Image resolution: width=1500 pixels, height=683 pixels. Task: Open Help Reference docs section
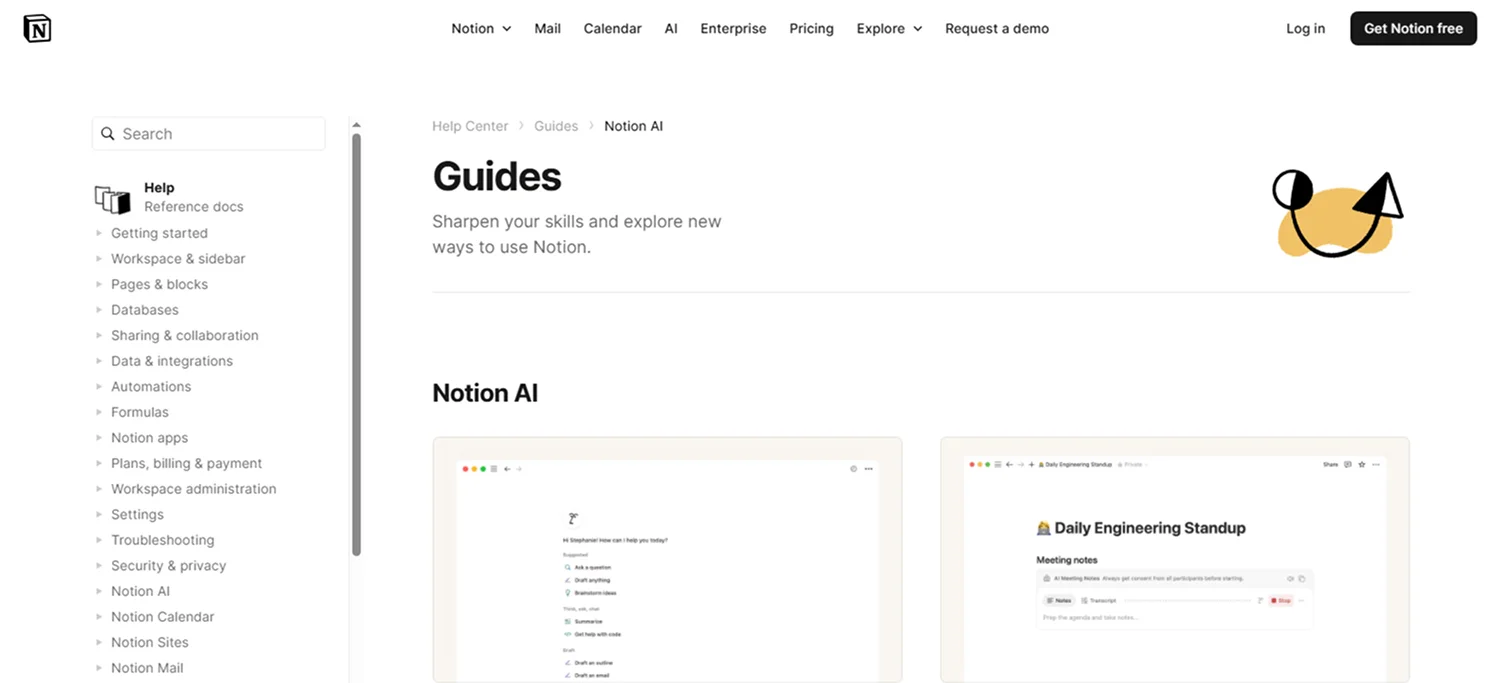pos(169,197)
